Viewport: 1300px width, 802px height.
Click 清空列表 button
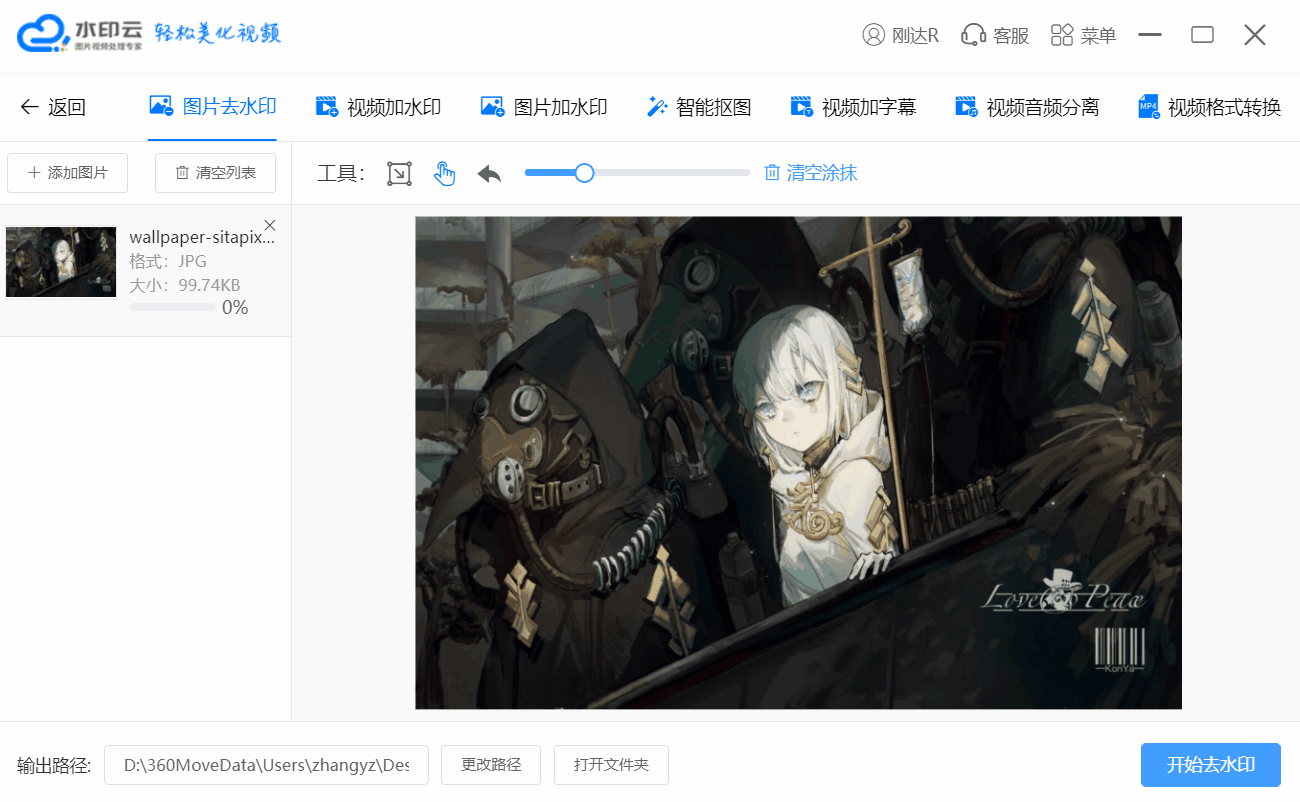(215, 173)
